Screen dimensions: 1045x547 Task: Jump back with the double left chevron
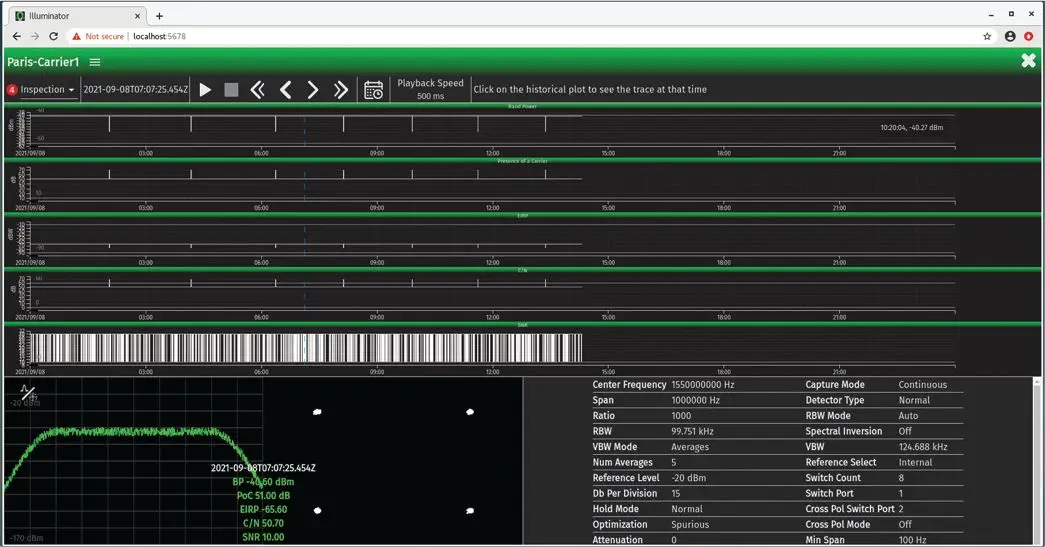[257, 90]
